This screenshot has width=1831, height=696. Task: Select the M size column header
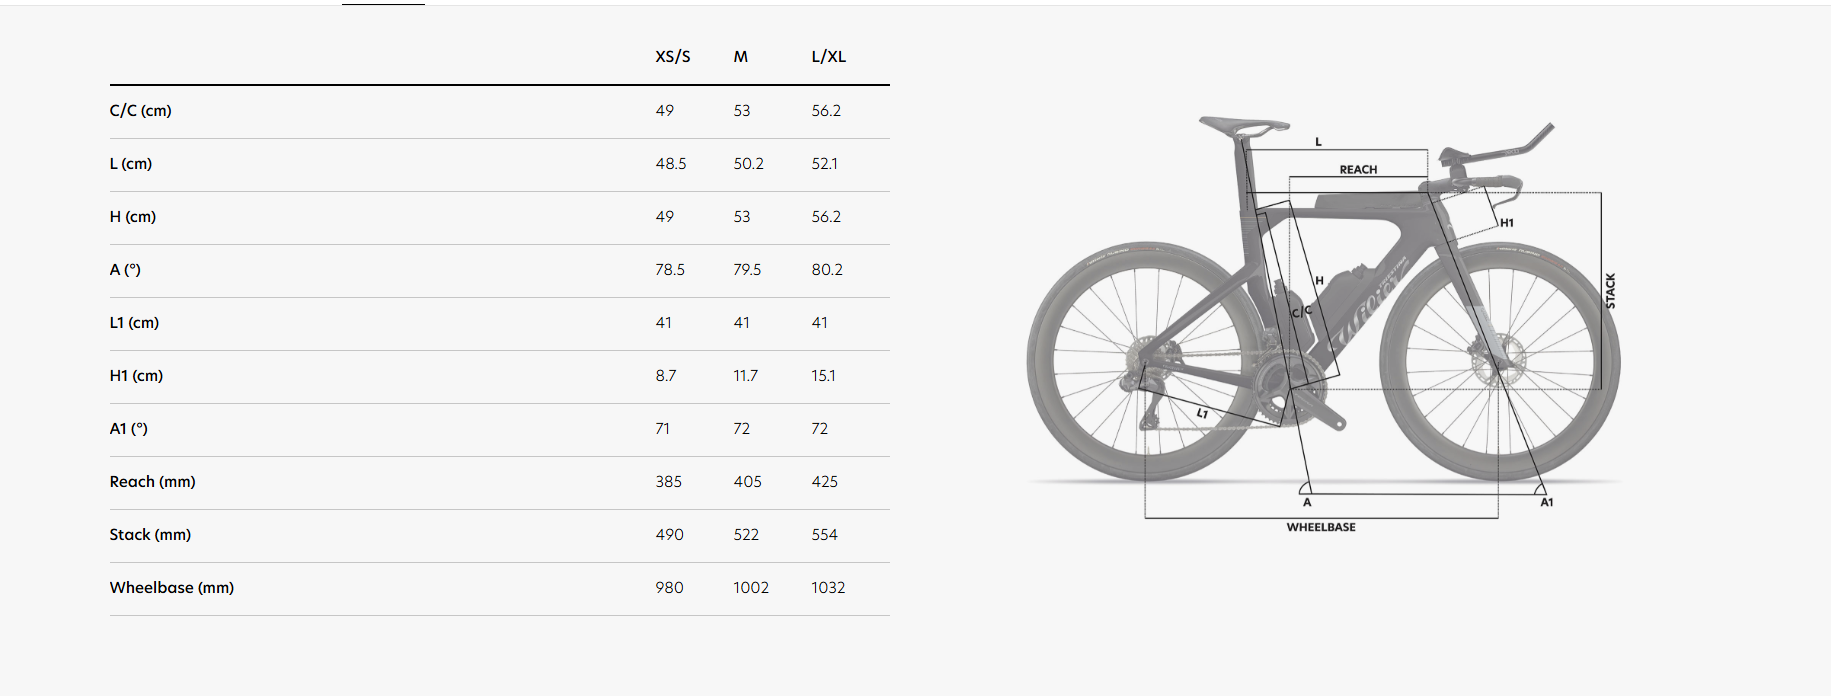[x=741, y=57]
